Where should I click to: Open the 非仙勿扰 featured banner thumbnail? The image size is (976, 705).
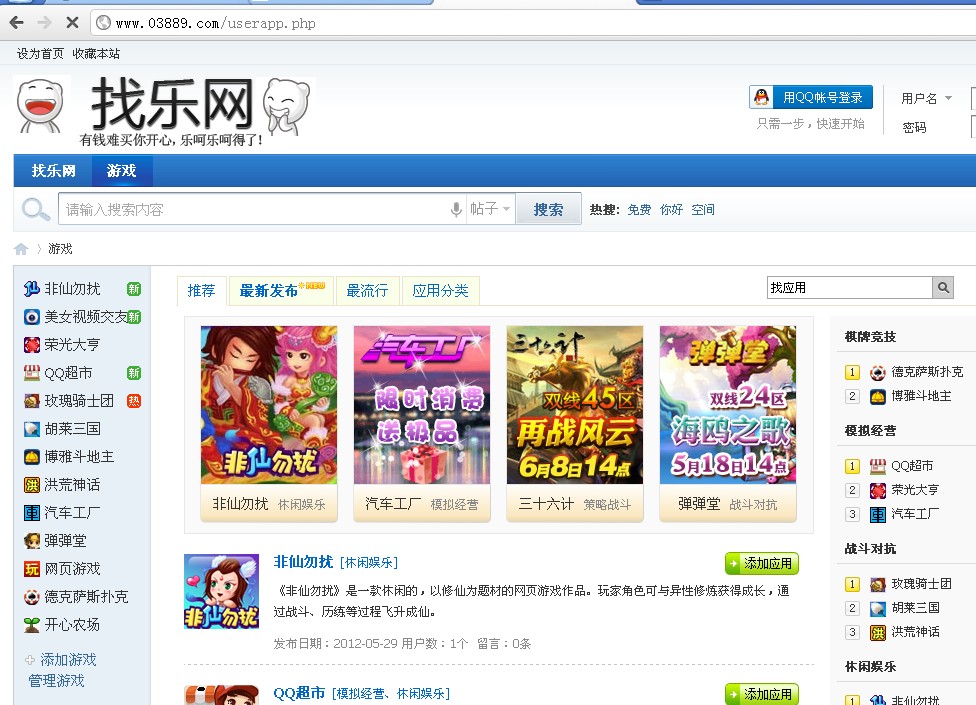(x=269, y=405)
